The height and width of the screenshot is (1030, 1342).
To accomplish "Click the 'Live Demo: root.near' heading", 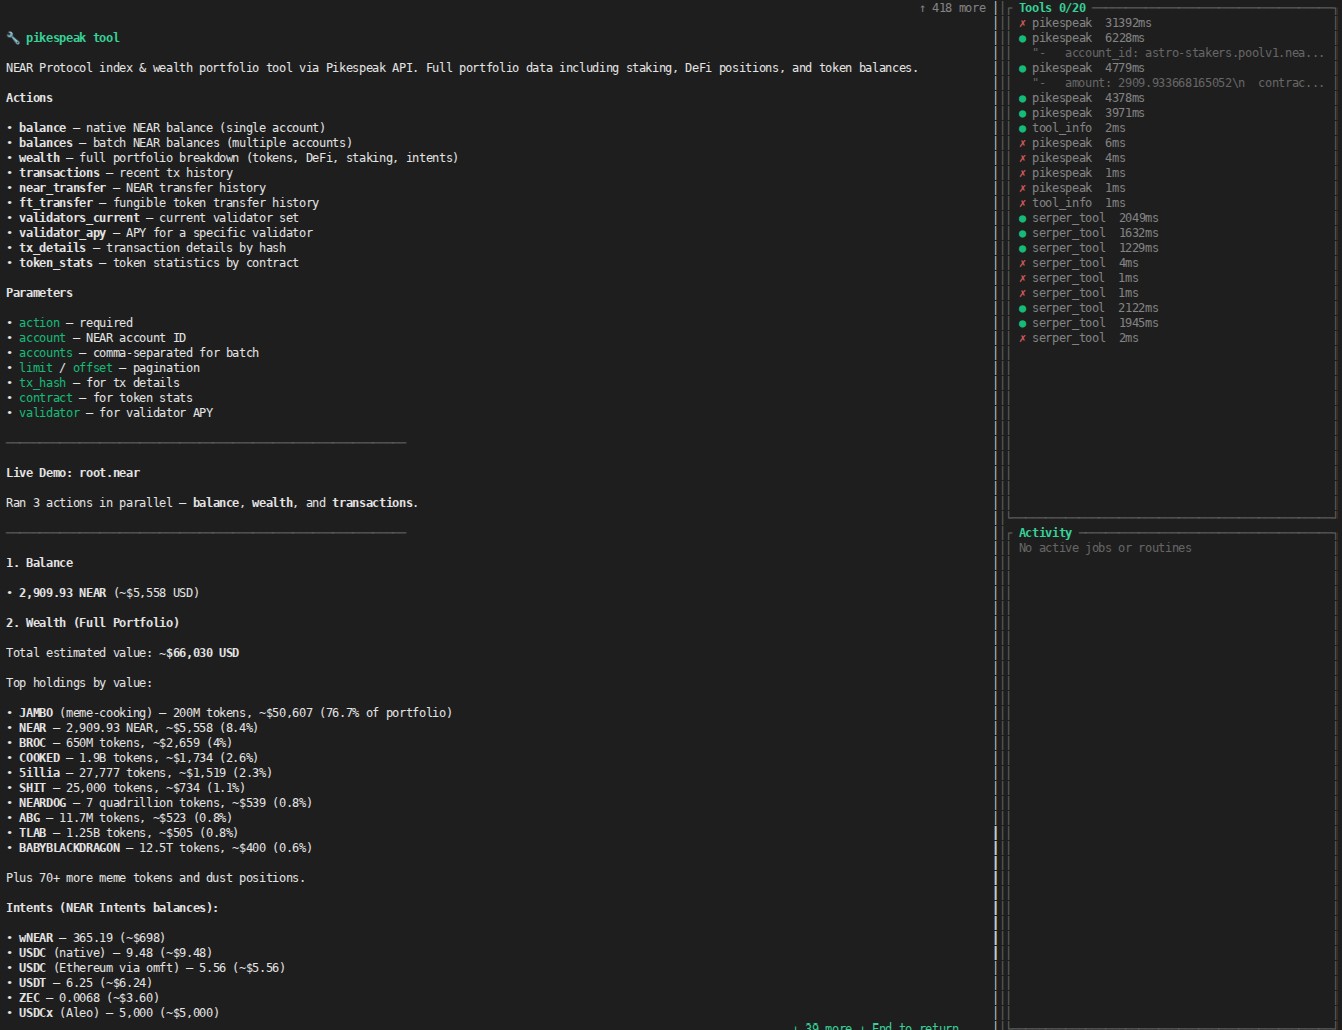I will [73, 473].
